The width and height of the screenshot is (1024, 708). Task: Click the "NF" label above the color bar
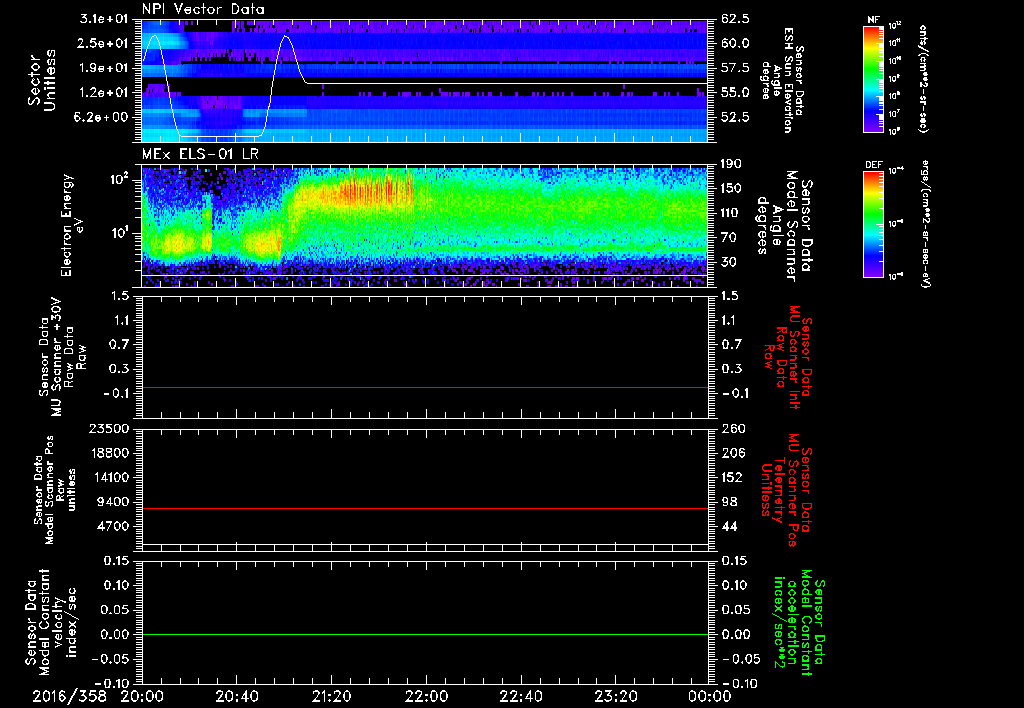click(x=873, y=20)
